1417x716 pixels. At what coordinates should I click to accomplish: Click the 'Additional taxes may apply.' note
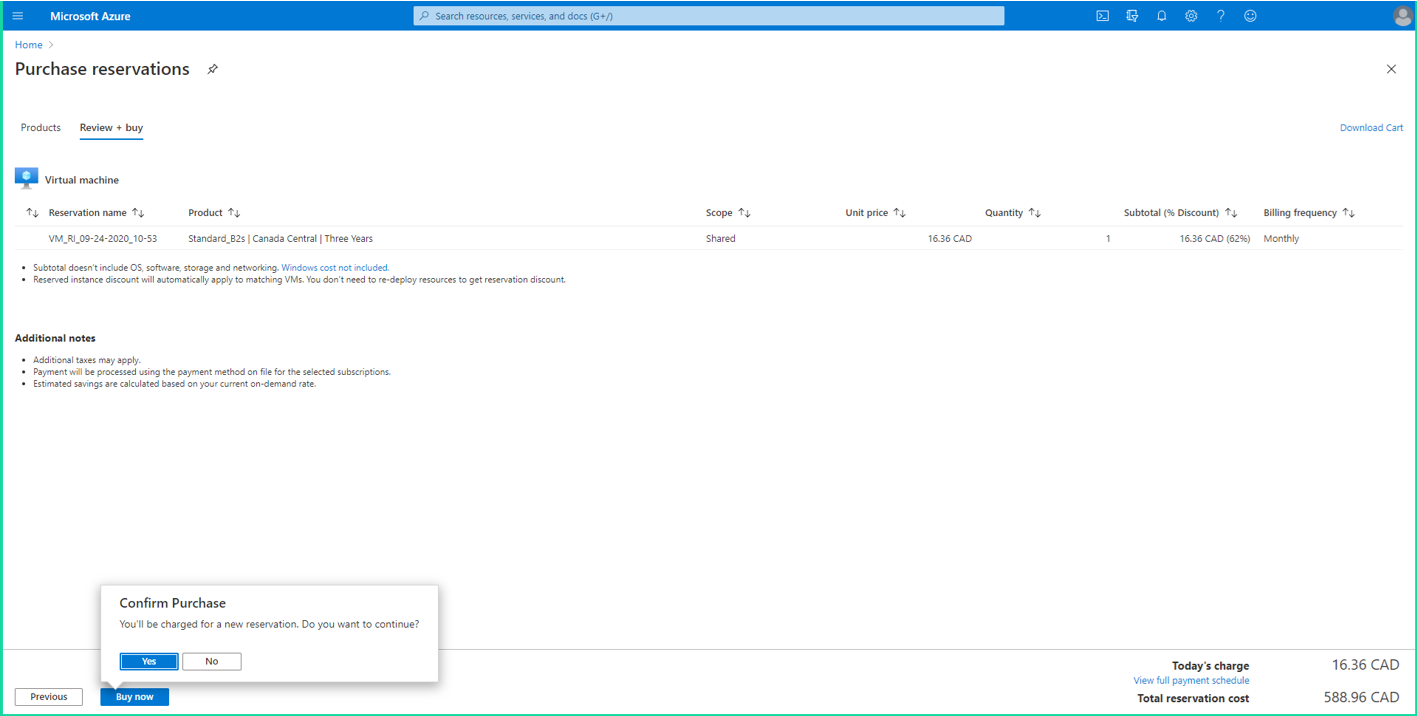click(87, 360)
